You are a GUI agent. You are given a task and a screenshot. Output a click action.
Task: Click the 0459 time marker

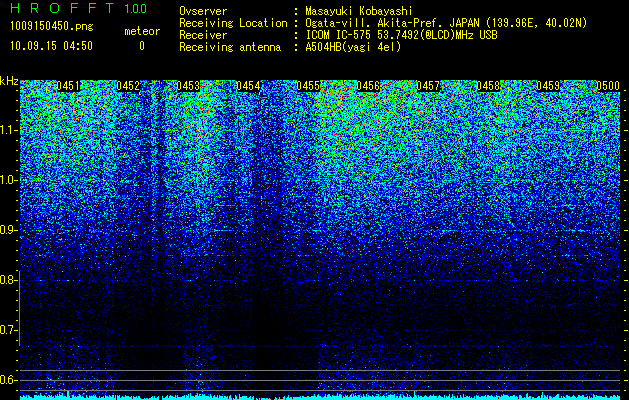pos(548,86)
